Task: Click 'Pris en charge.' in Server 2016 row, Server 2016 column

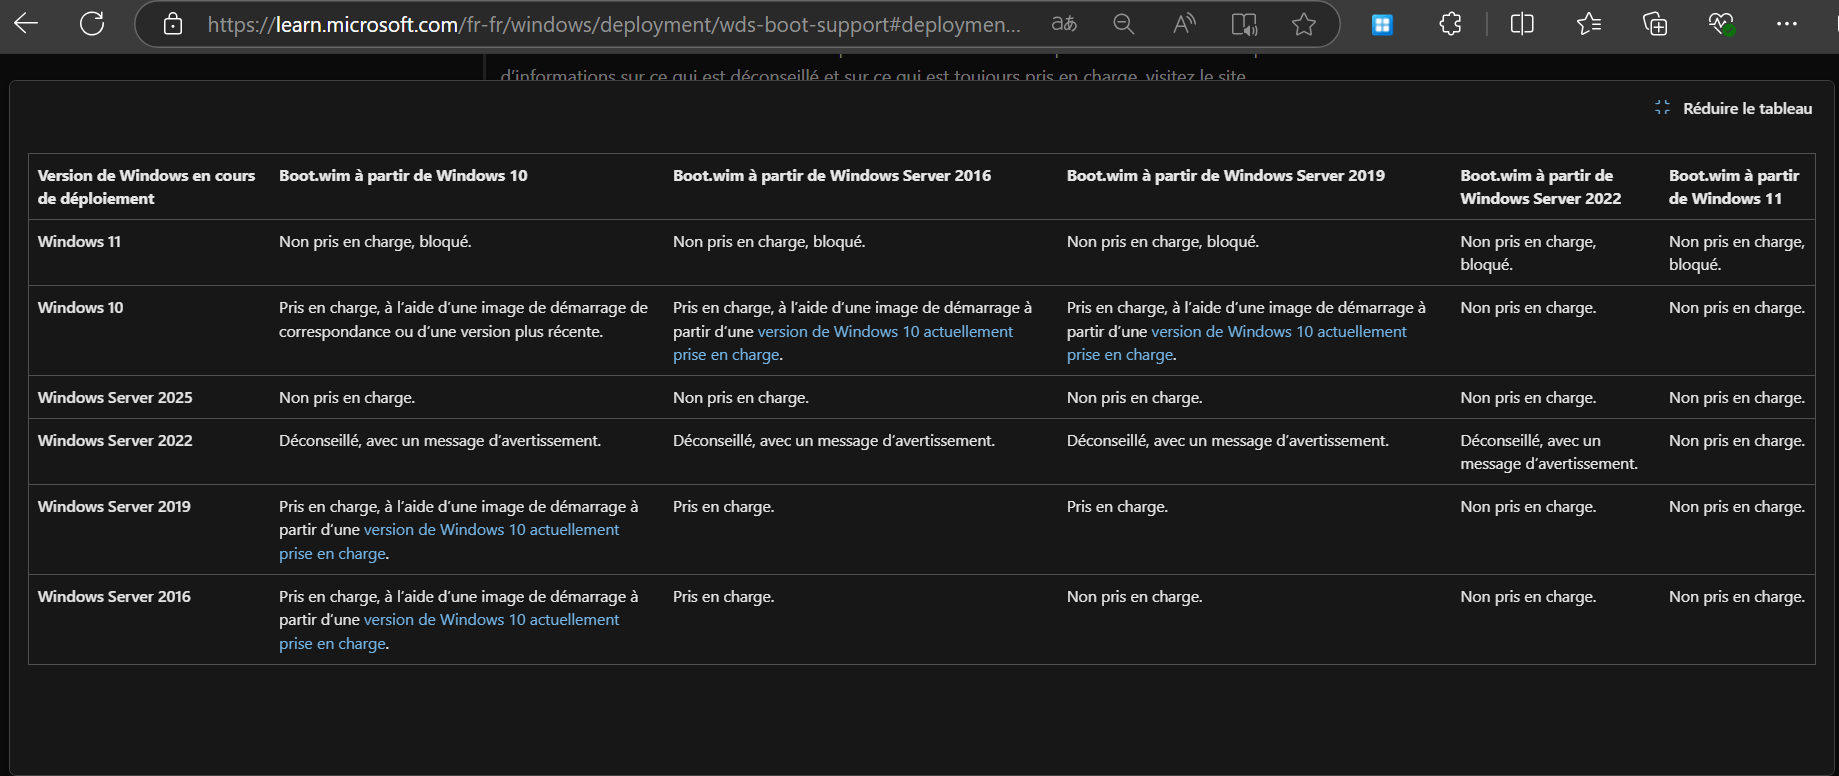Action: pyautogui.click(x=724, y=596)
